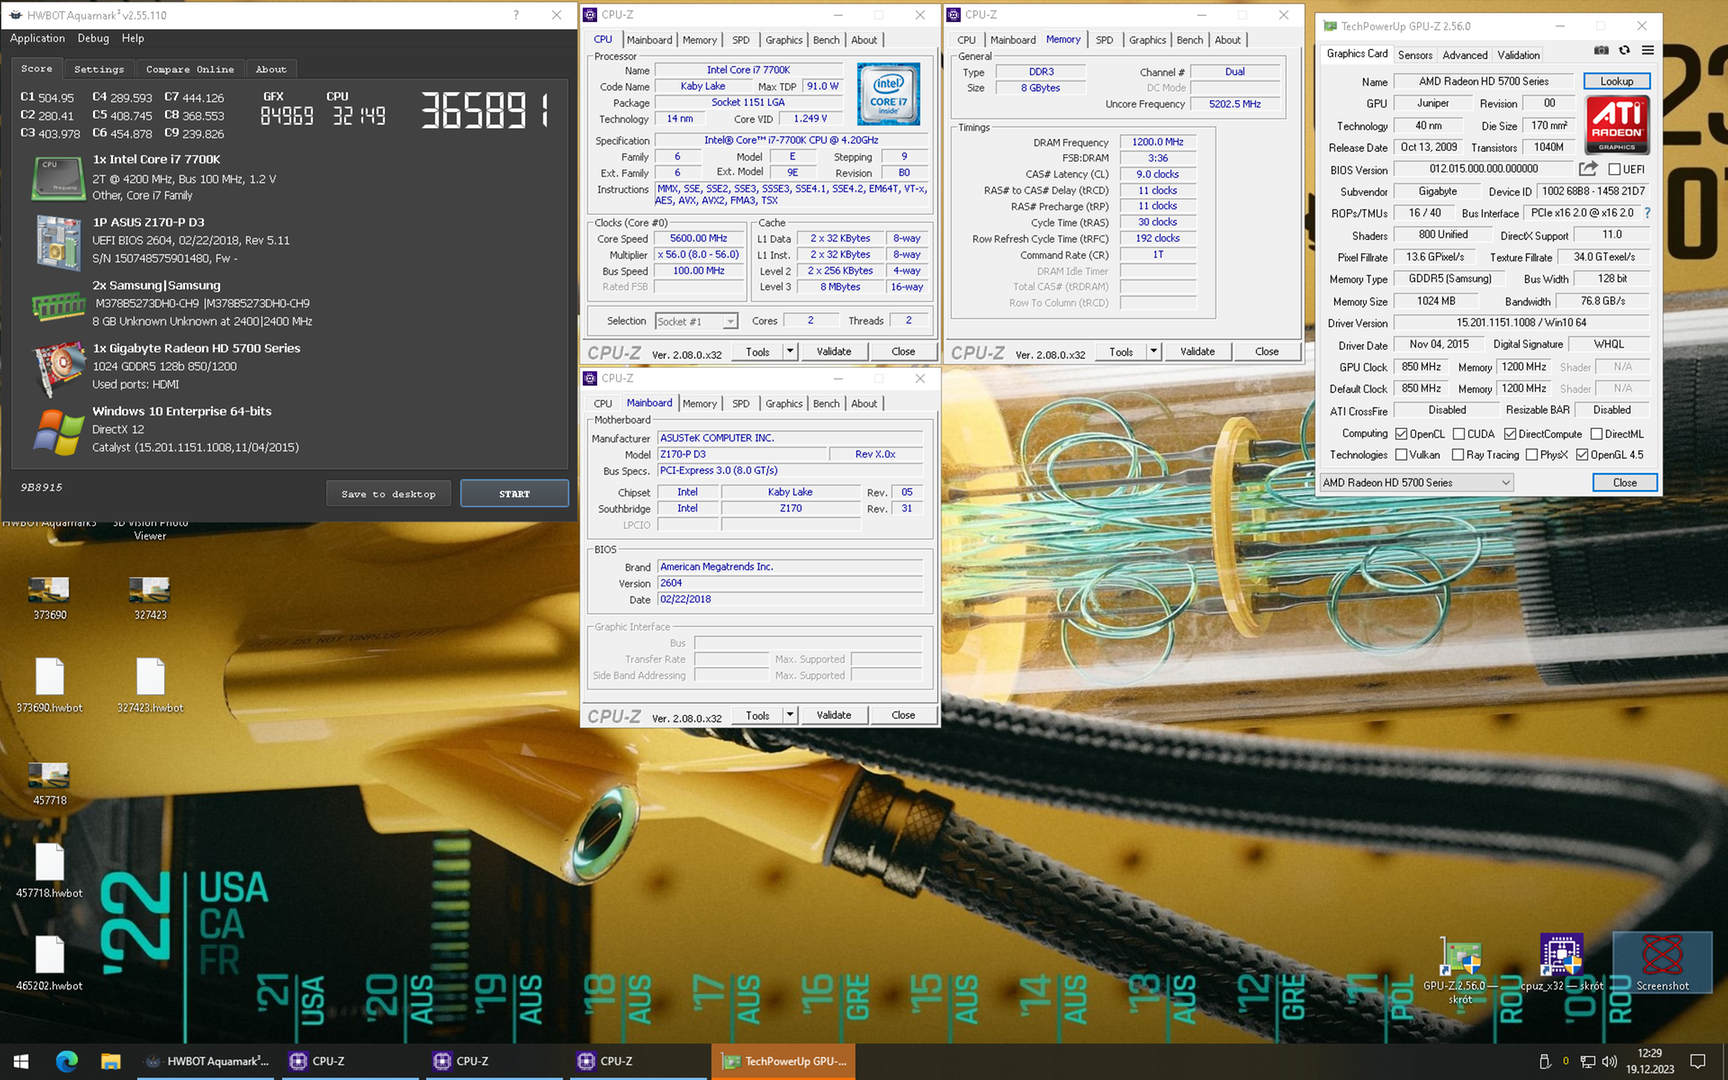Click the Windows logo beside Windows 10 Enterprise
This screenshot has width=1728, height=1080.
58,431
